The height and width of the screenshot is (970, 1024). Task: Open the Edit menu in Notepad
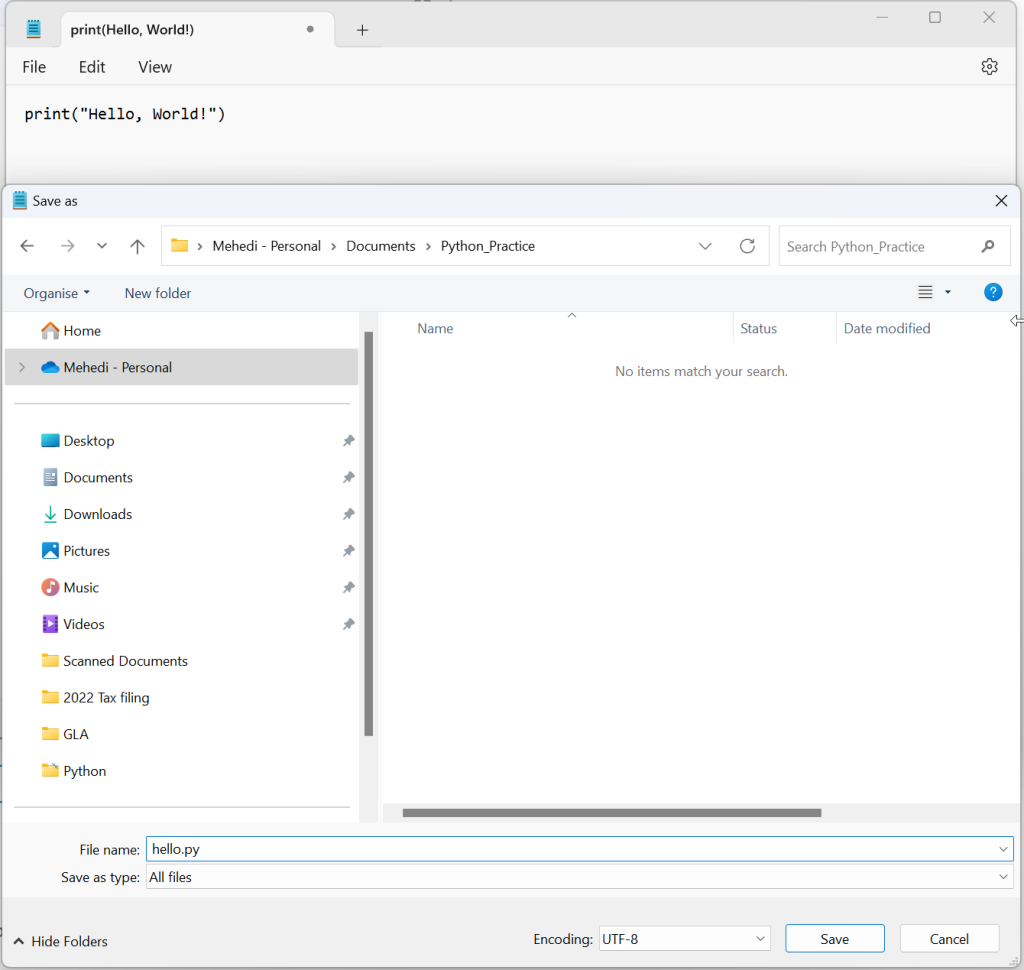point(92,67)
